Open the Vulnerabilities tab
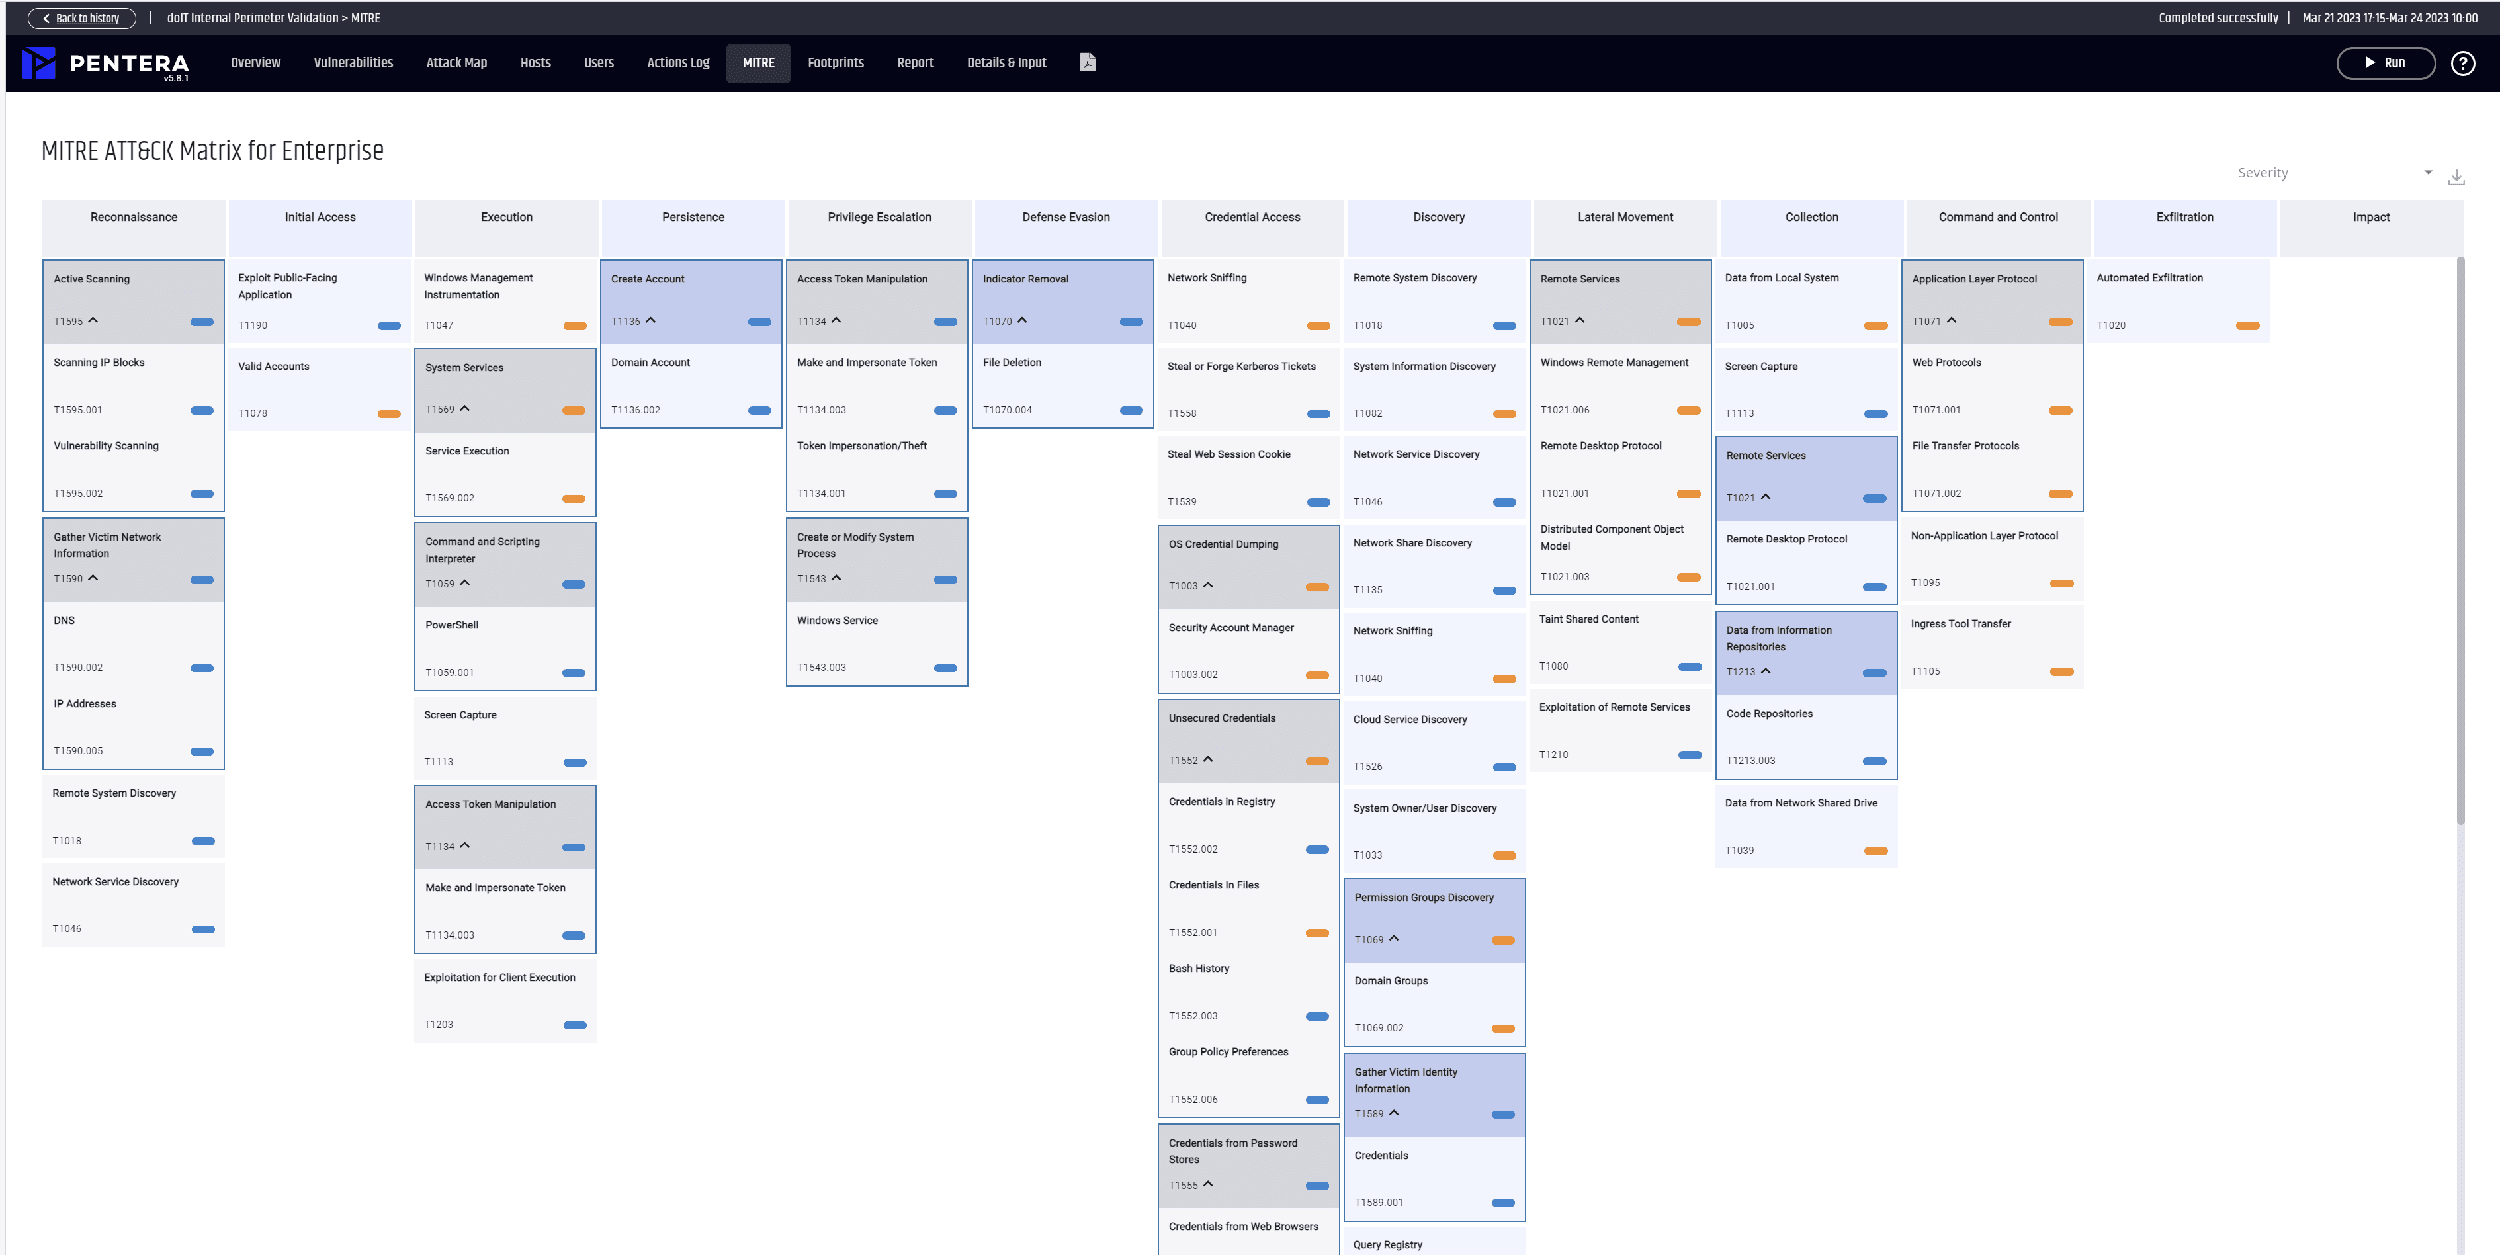 353,63
